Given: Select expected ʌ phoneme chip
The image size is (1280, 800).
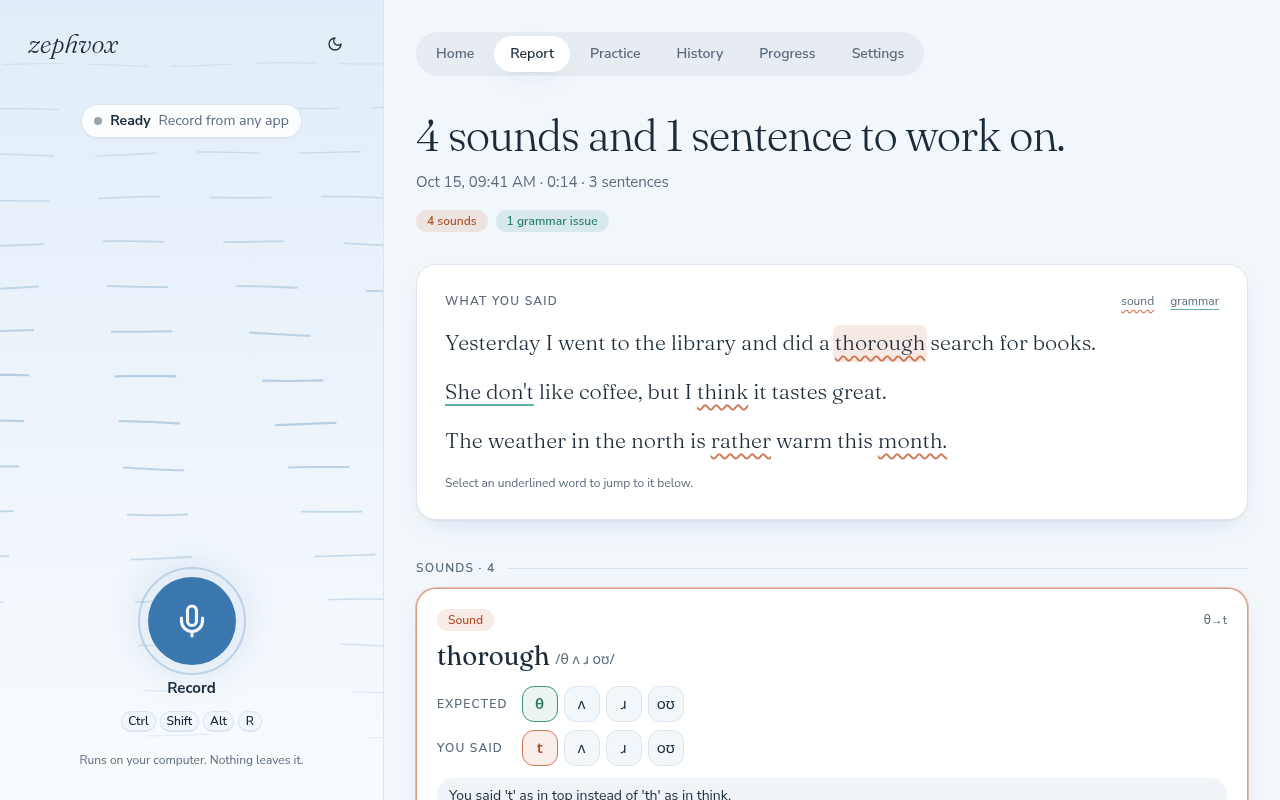Looking at the screenshot, I should point(582,704).
